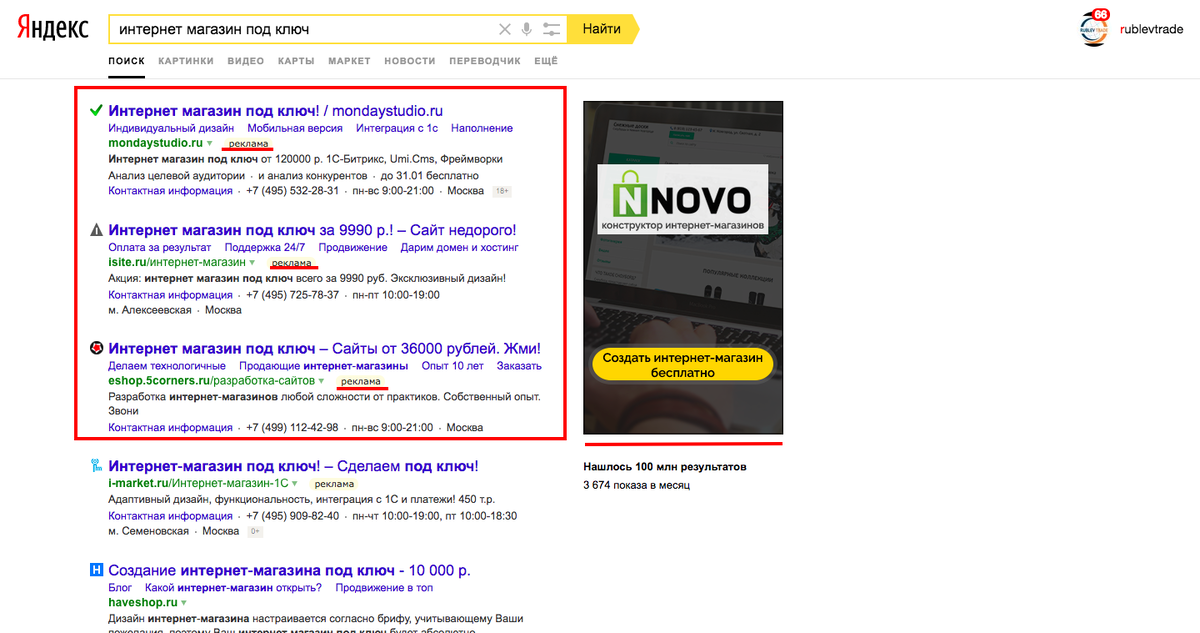
Task: Click green checkmark favicon of mondaystudio.ru
Action: point(96,110)
